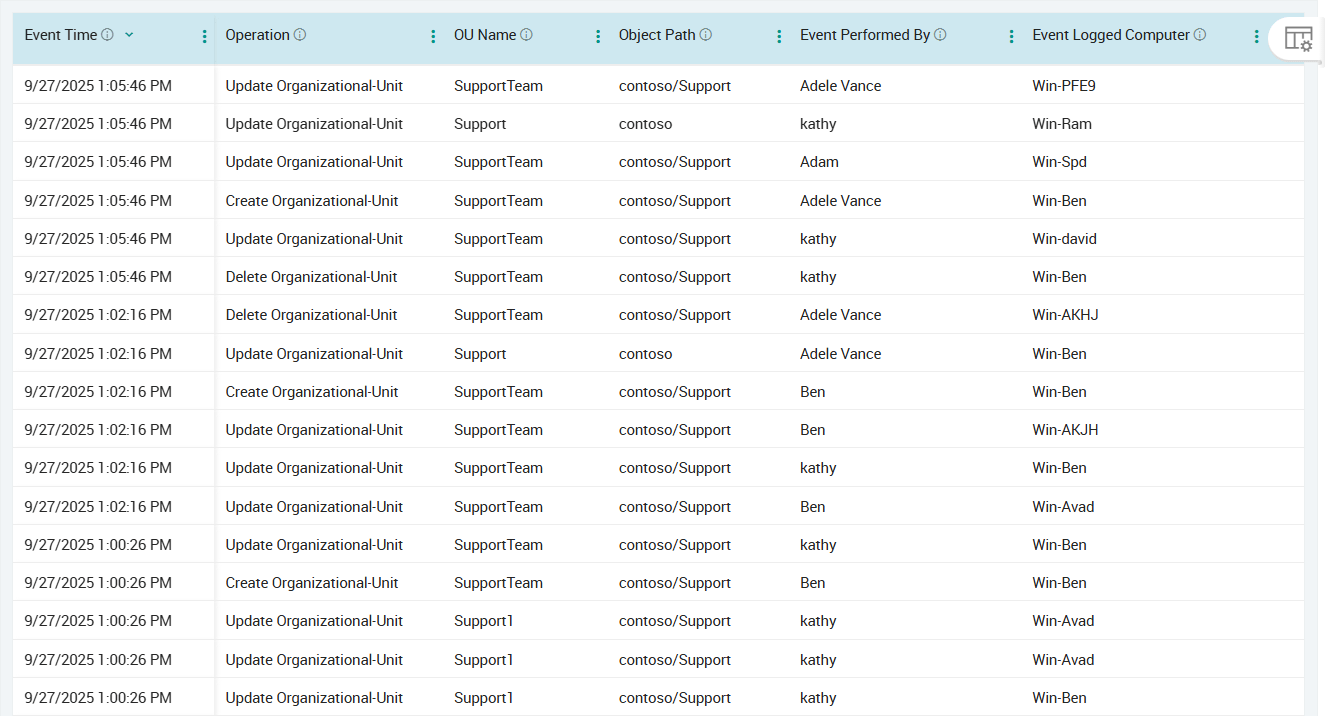Open the column chooser settings icon
Screen dimensions: 1325x716
1298,39
